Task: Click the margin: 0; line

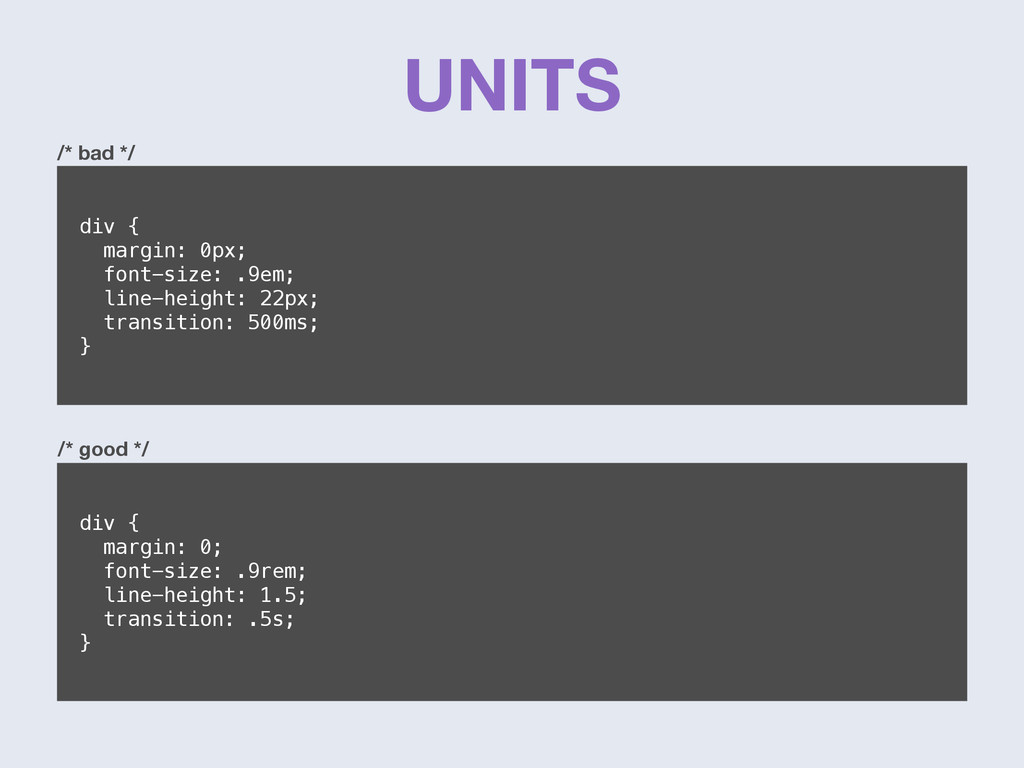Action: [x=163, y=547]
